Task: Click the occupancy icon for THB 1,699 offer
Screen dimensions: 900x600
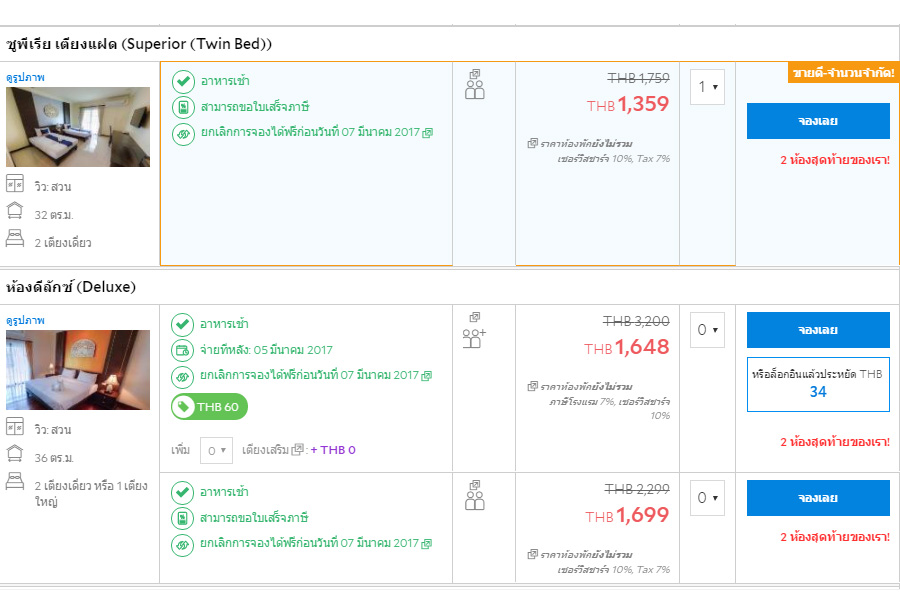Action: click(x=475, y=496)
